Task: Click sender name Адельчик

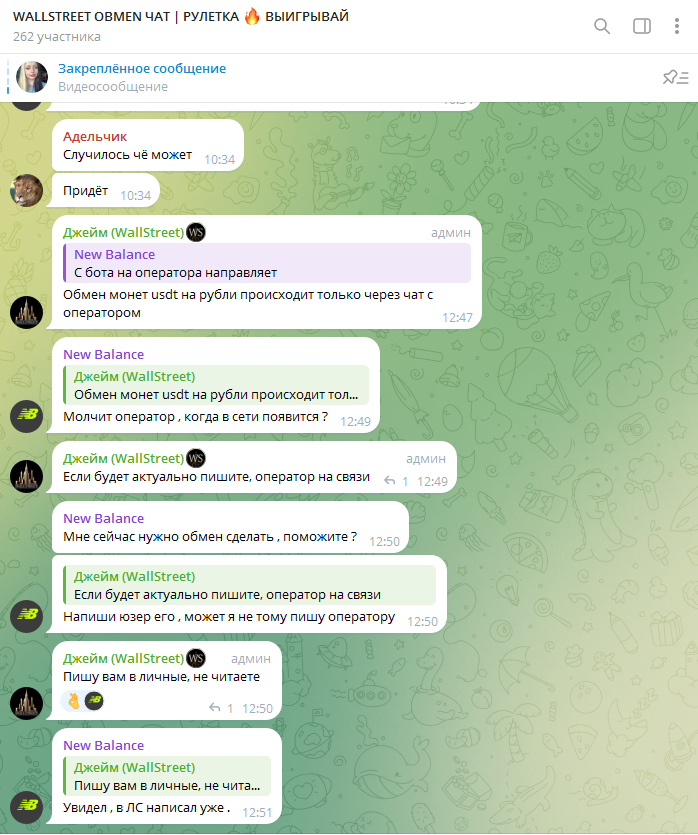Action: tap(95, 137)
